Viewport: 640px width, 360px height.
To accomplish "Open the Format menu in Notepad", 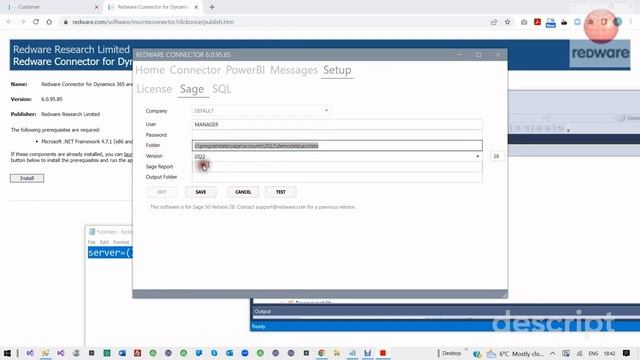I will (121, 242).
